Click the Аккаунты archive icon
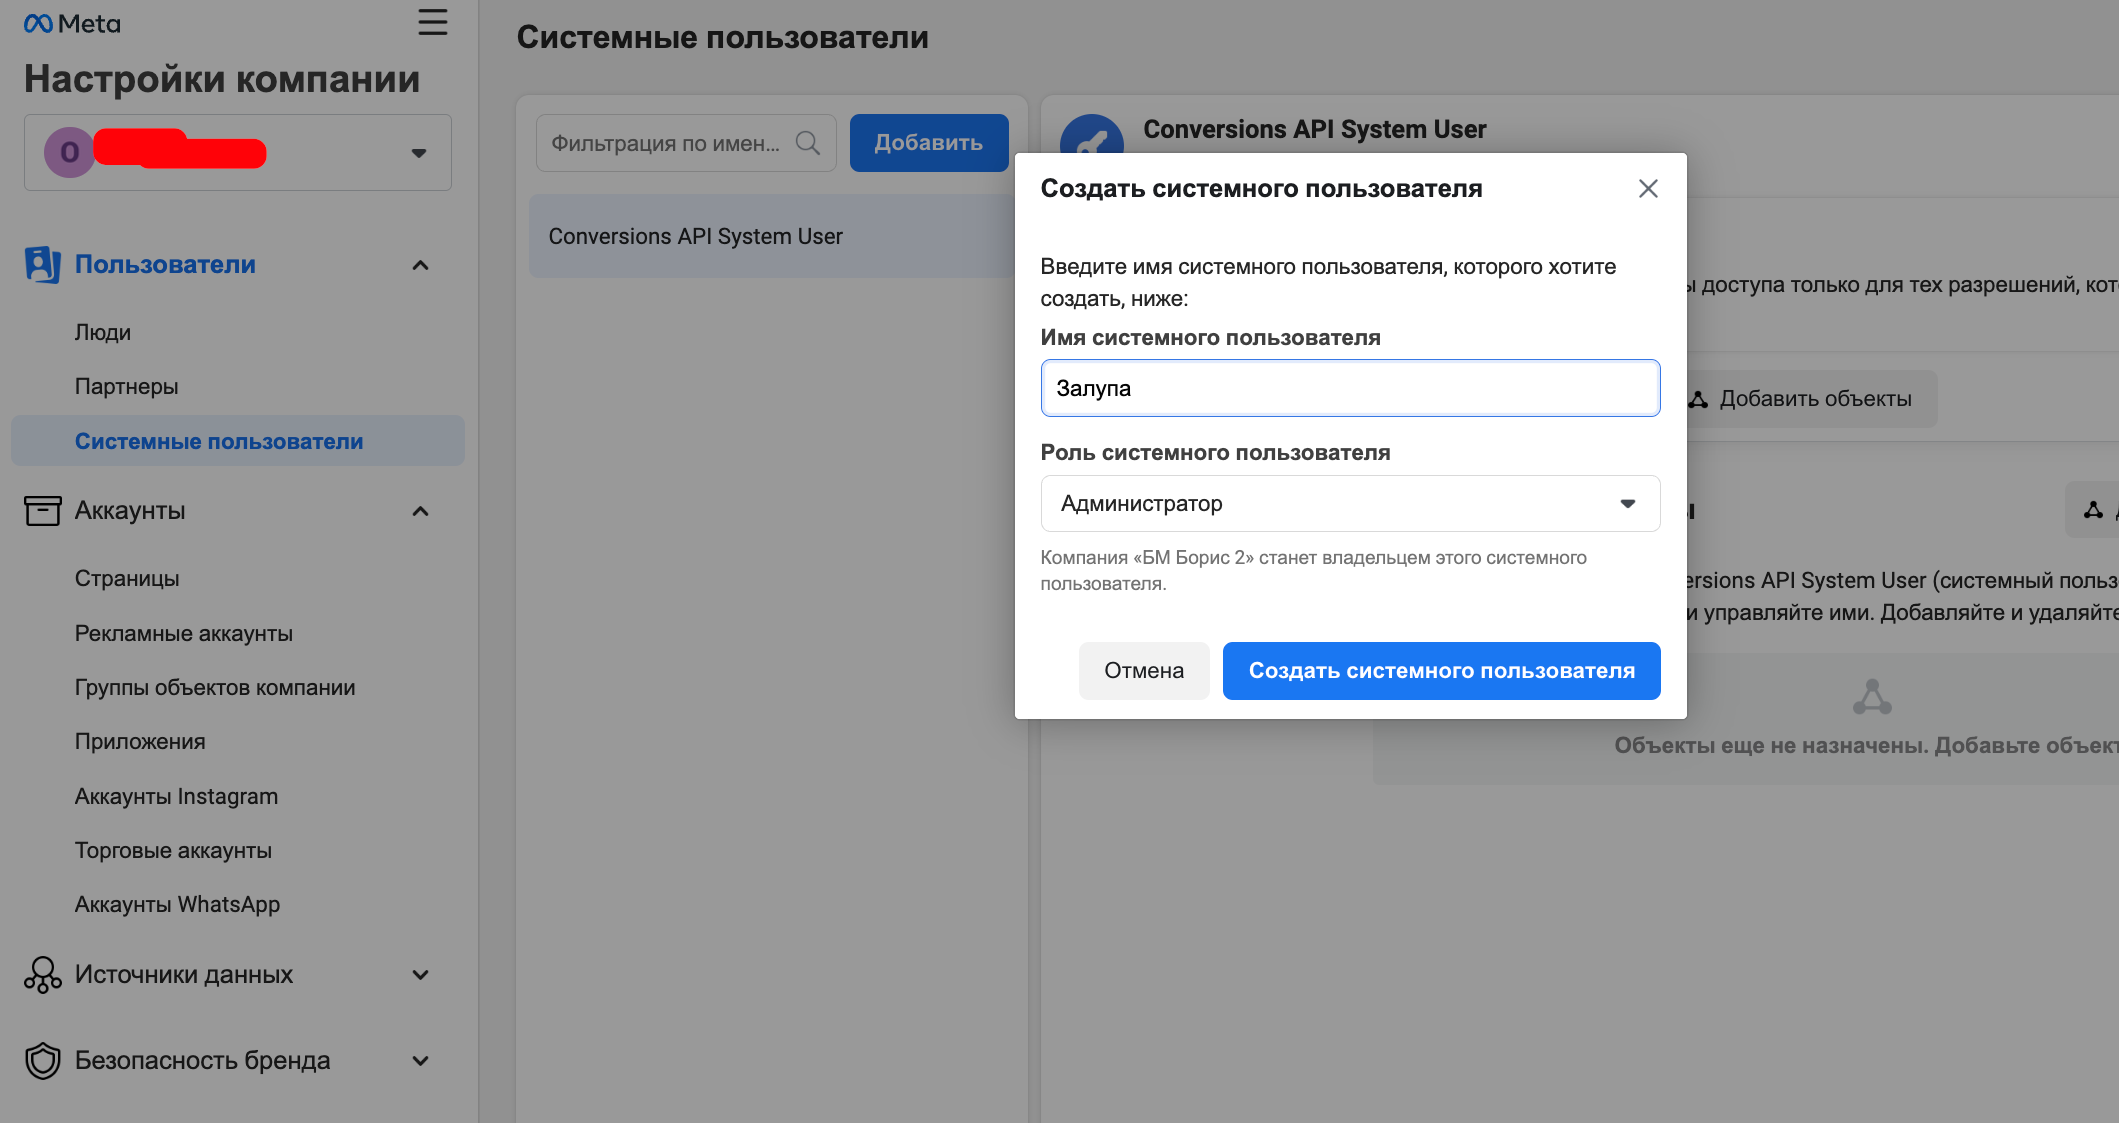This screenshot has height=1123, width=2119. pos(42,510)
